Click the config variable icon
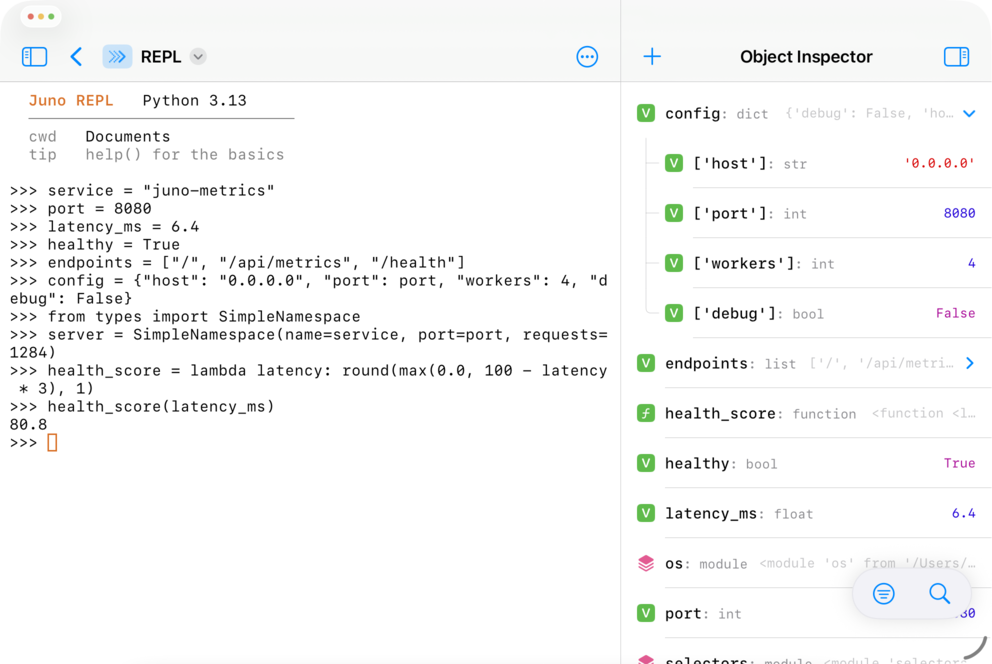The width and height of the screenshot is (992, 664). 645,114
